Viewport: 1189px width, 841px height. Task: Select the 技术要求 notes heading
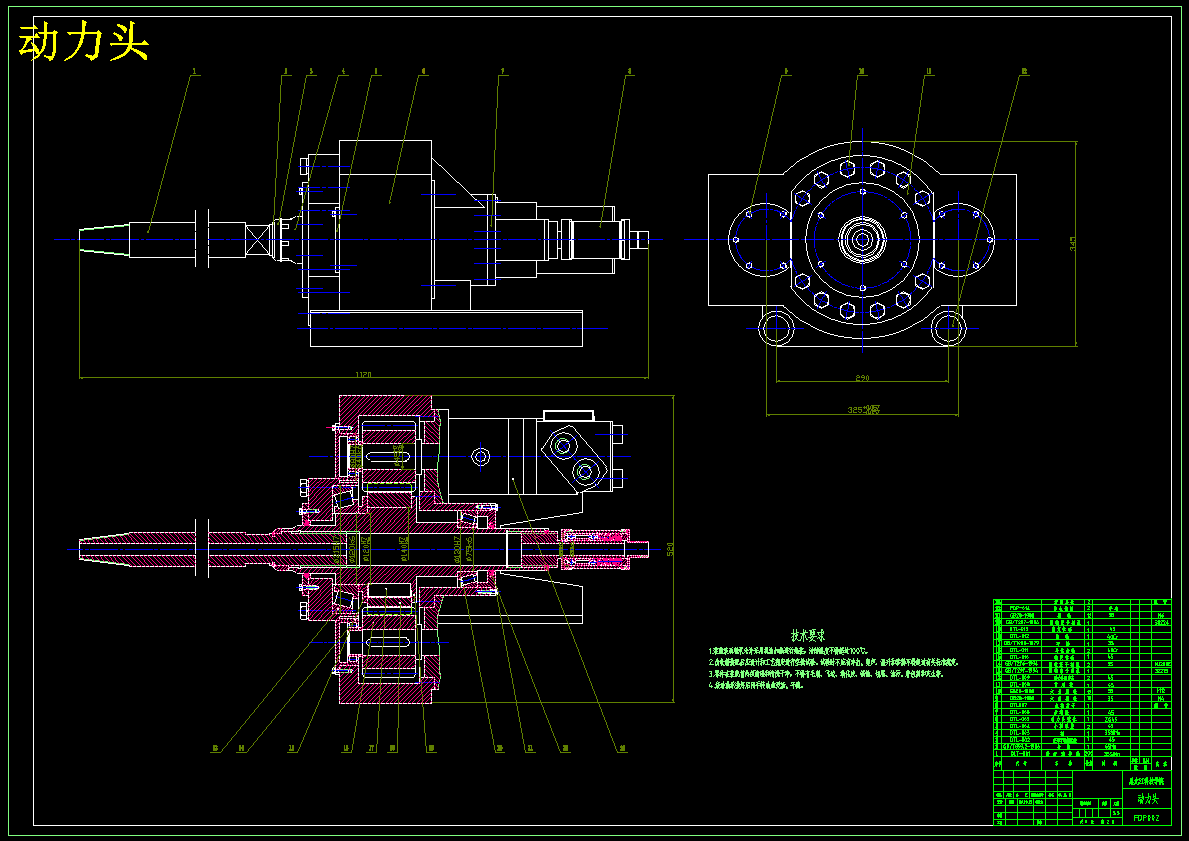click(808, 635)
